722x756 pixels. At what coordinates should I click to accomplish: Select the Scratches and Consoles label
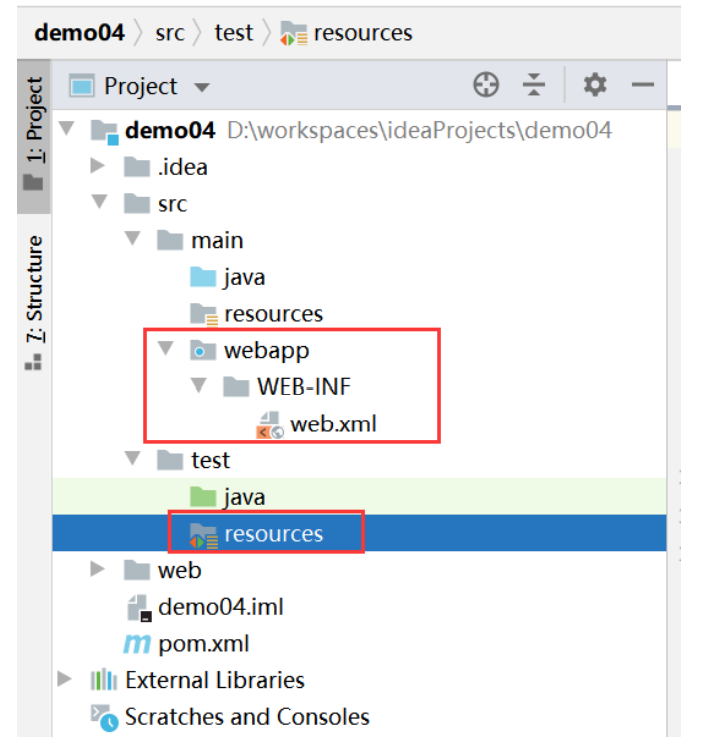[x=247, y=717]
